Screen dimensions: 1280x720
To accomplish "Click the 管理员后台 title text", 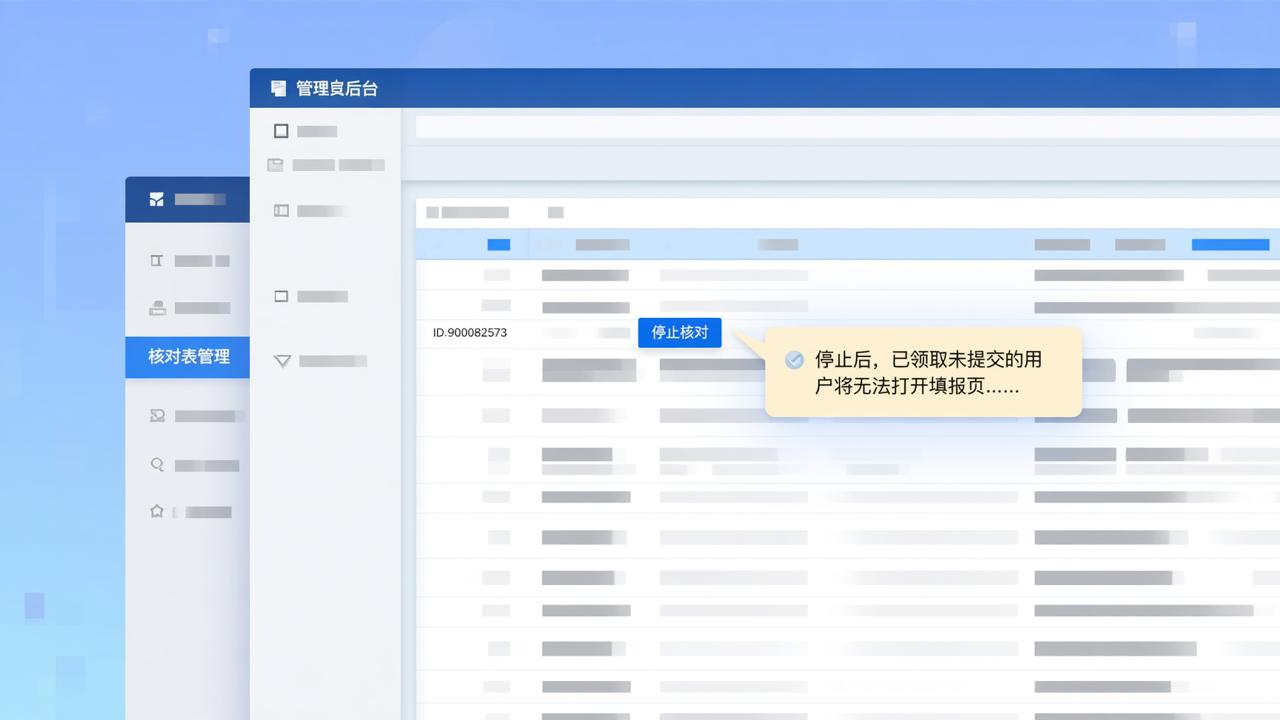I will (x=337, y=88).
